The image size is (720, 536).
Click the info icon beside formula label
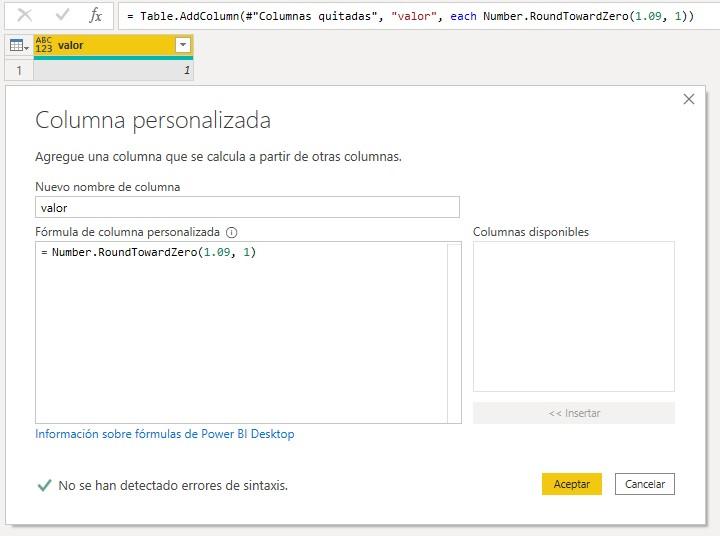coord(232,232)
